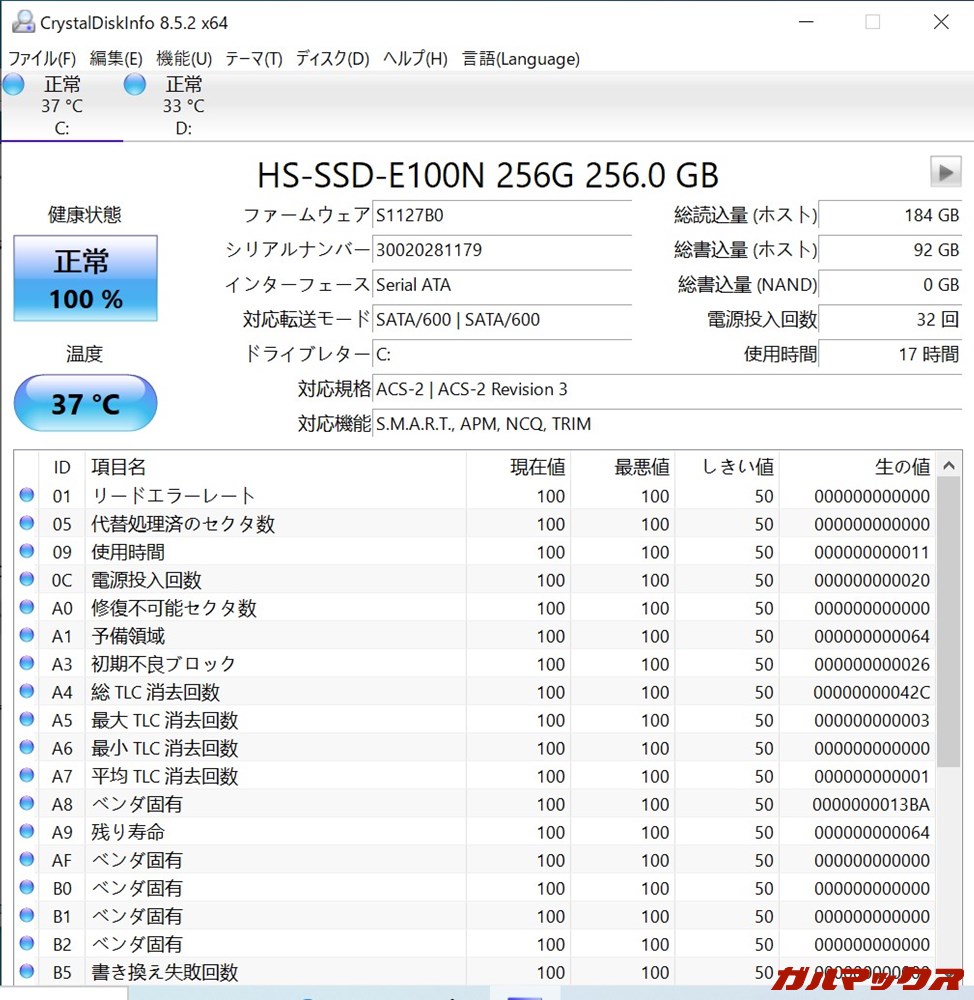Screen dimensions: 974x1000
Task: Click the status indicator for 書き換え失敗回数
Action: click(26, 971)
